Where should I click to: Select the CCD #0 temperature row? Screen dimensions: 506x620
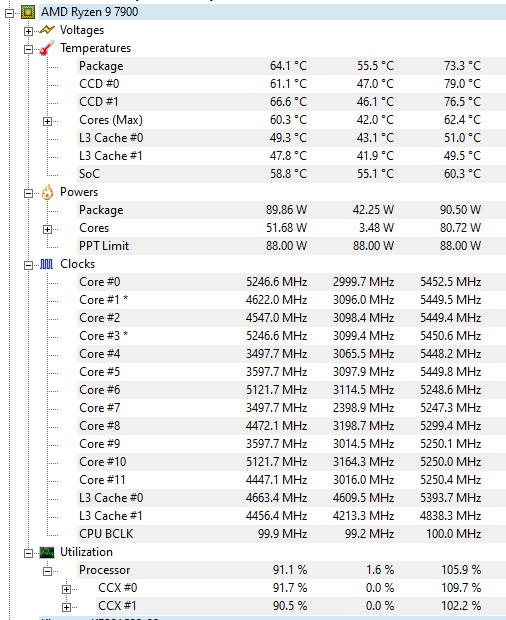pyautogui.click(x=291, y=84)
